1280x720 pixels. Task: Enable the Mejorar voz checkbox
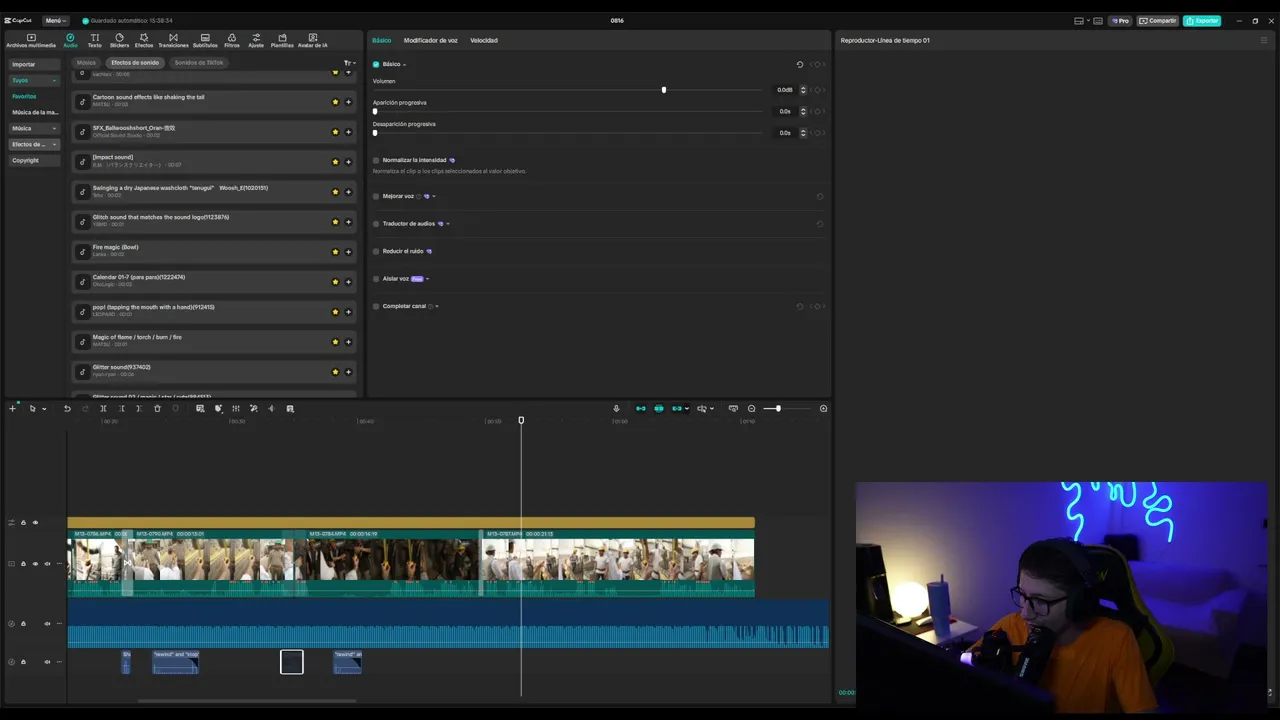coord(376,196)
